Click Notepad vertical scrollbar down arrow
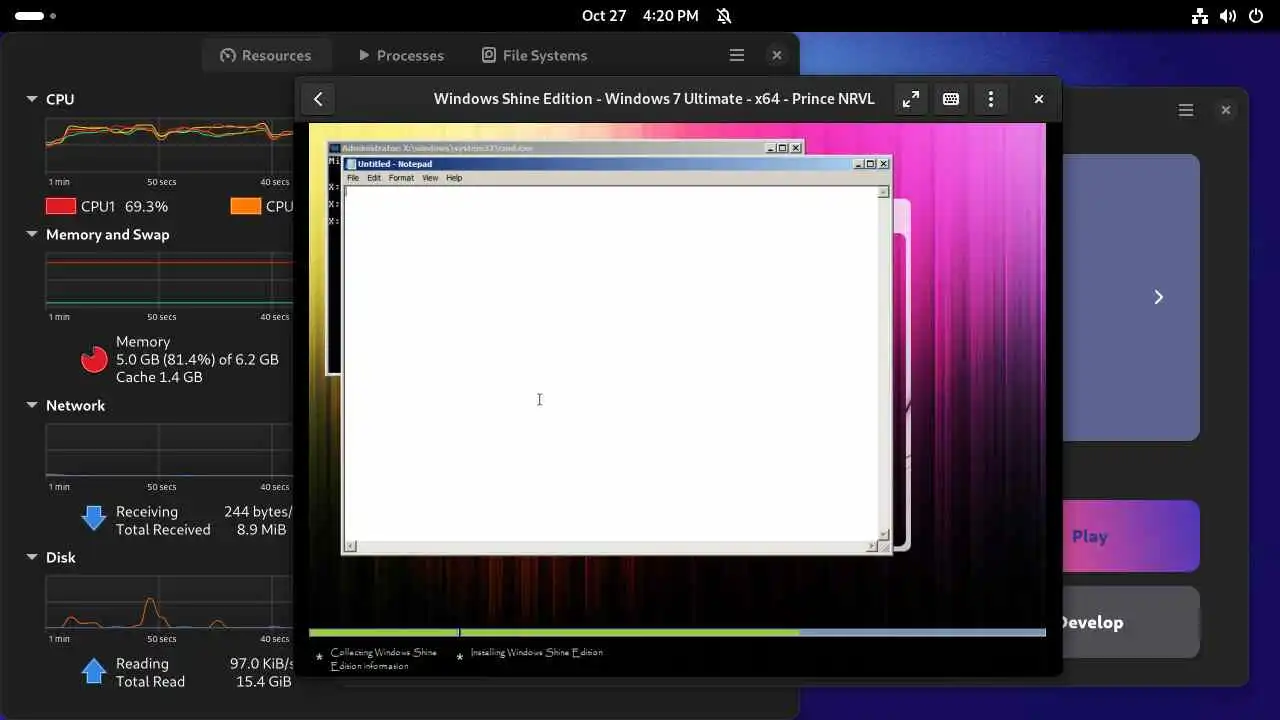The width and height of the screenshot is (1280, 720). (x=883, y=535)
